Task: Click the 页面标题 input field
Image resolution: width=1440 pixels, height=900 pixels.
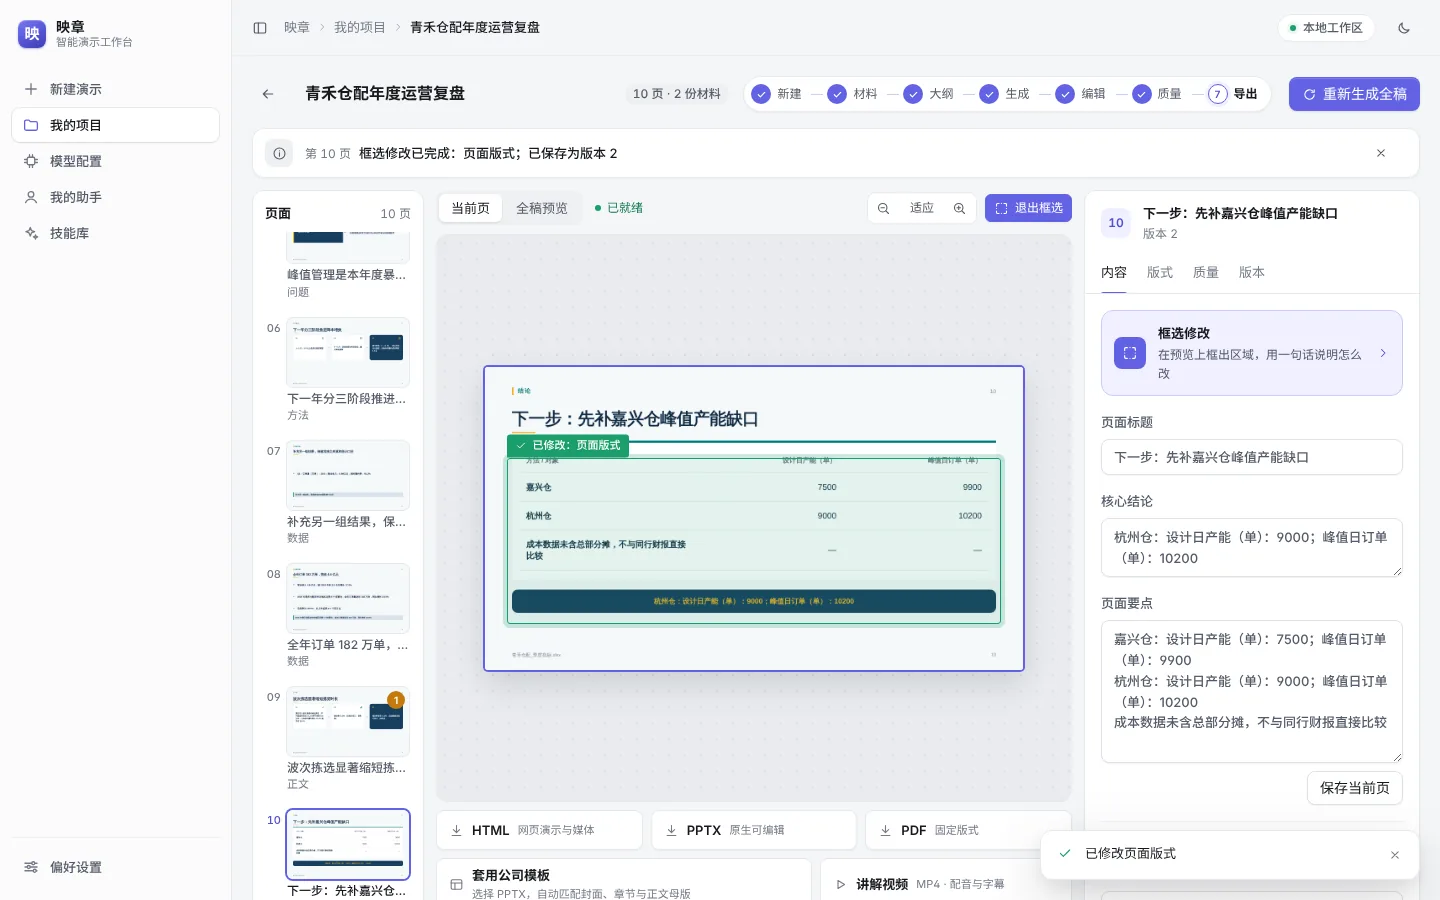Action: [1252, 457]
